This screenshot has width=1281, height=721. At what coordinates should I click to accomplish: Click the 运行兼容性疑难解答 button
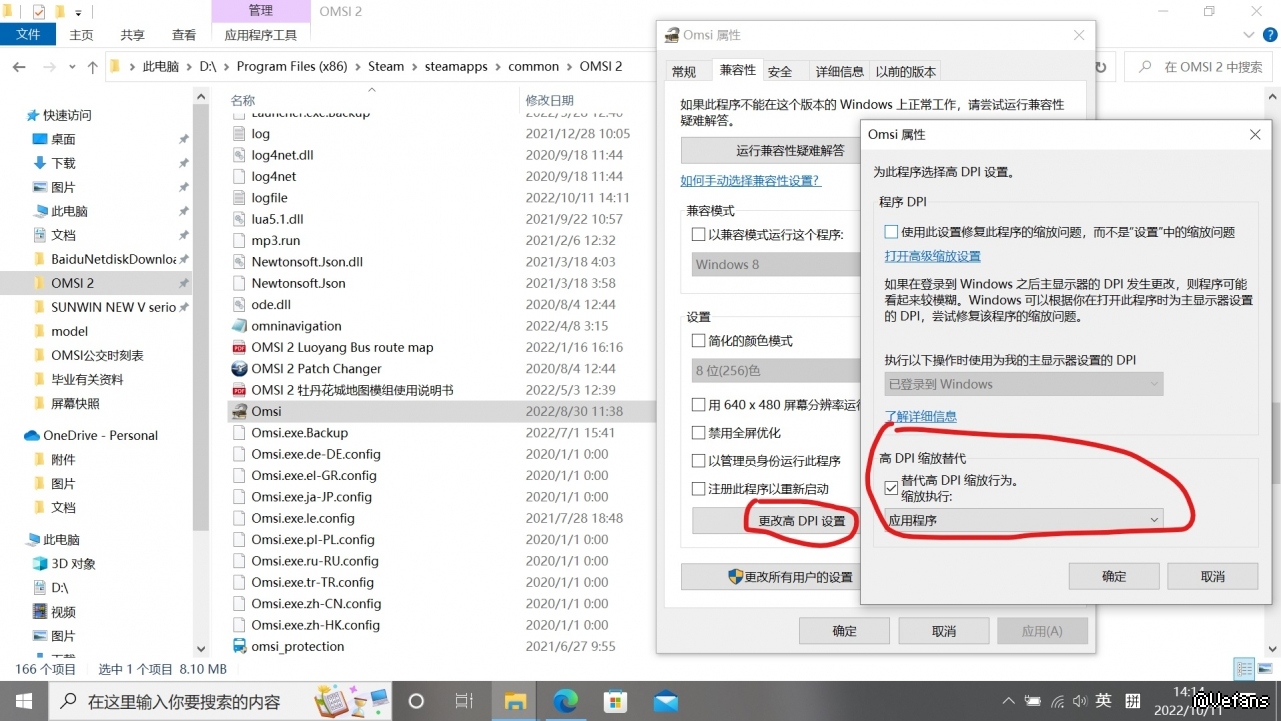[771, 151]
